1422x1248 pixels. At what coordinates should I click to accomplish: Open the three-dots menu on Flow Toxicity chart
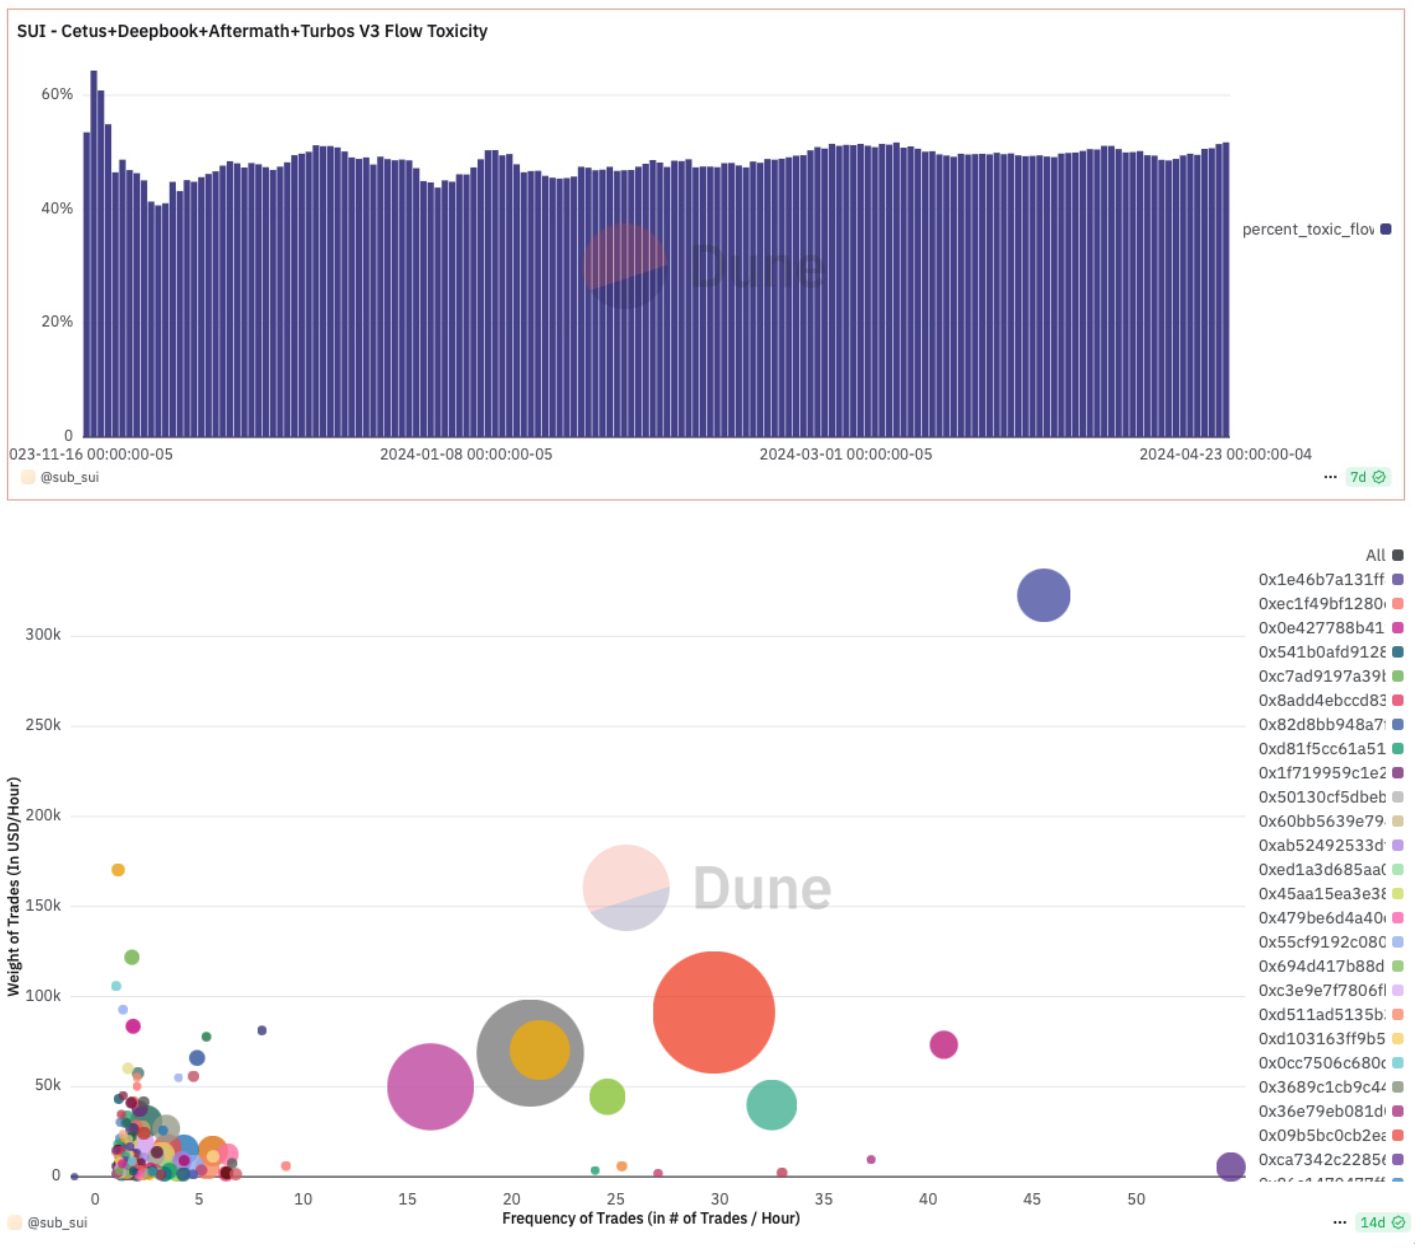(x=1329, y=477)
